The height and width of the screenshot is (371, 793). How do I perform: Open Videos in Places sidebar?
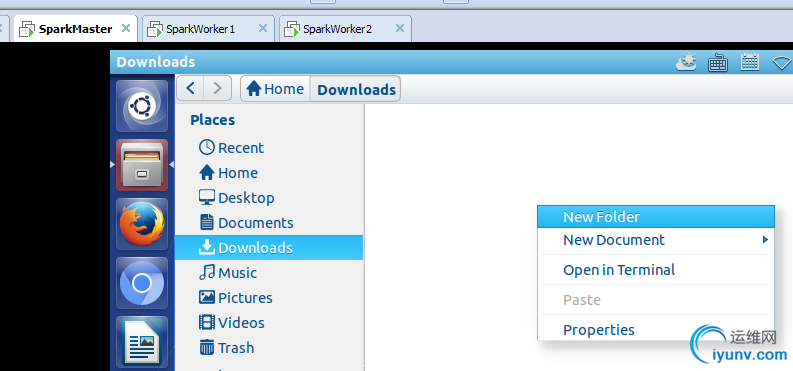pyautogui.click(x=269, y=322)
